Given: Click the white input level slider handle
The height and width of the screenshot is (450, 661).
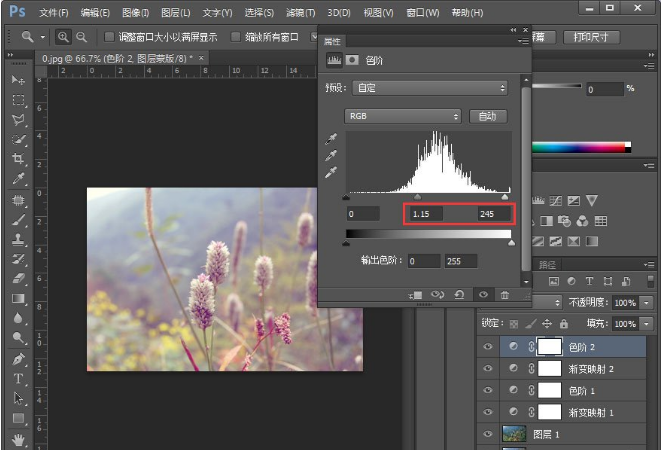Looking at the screenshot, I should point(505,197).
